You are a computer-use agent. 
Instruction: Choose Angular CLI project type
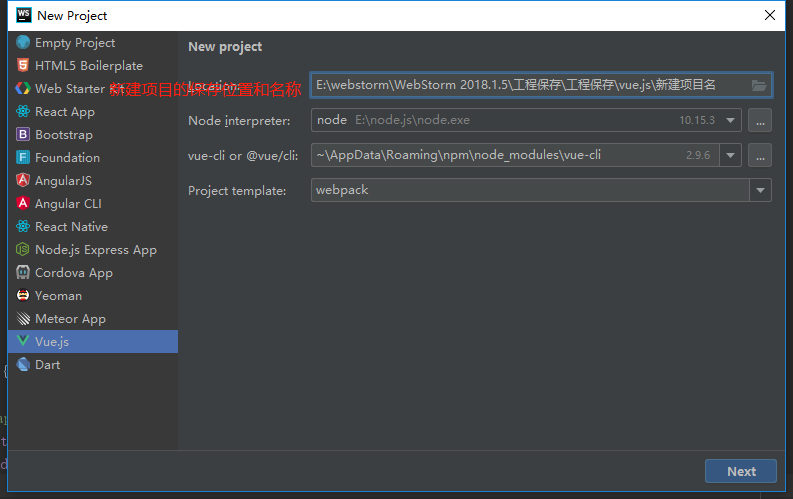93,204
